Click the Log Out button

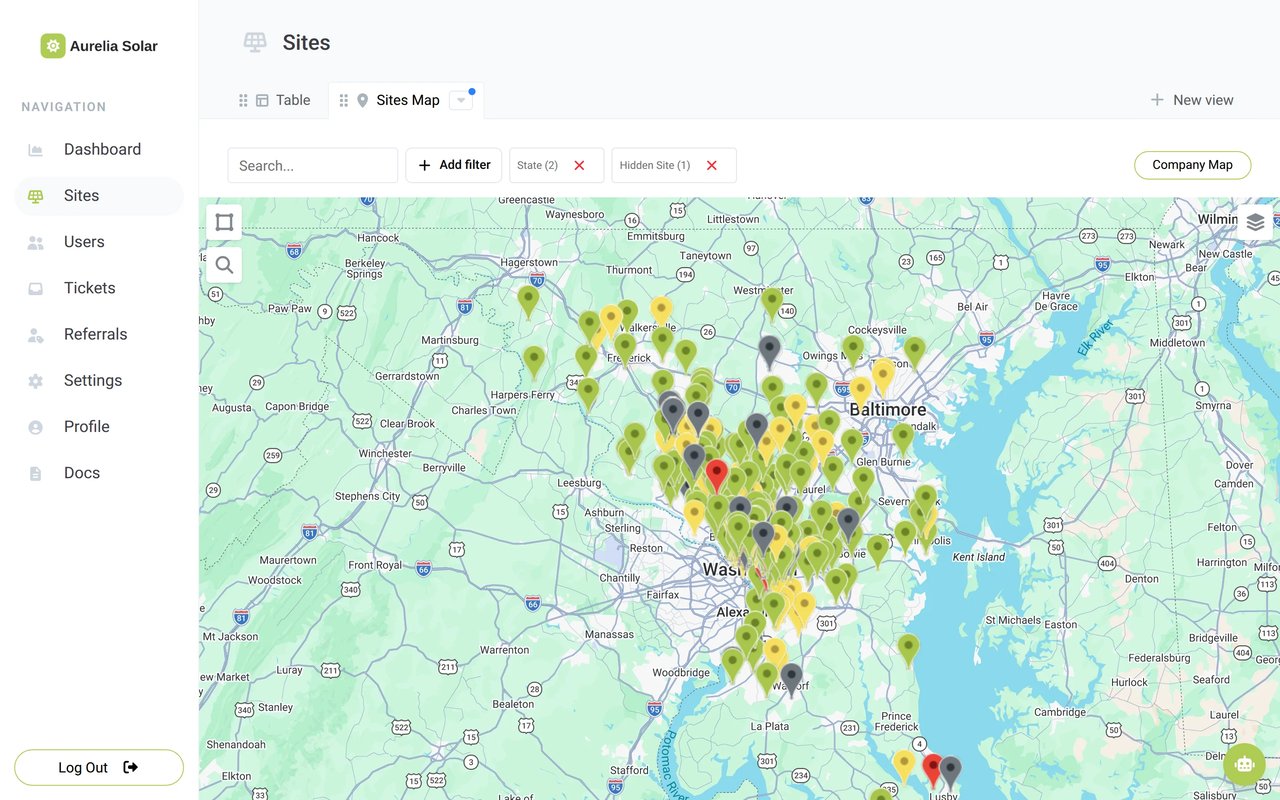[99, 767]
